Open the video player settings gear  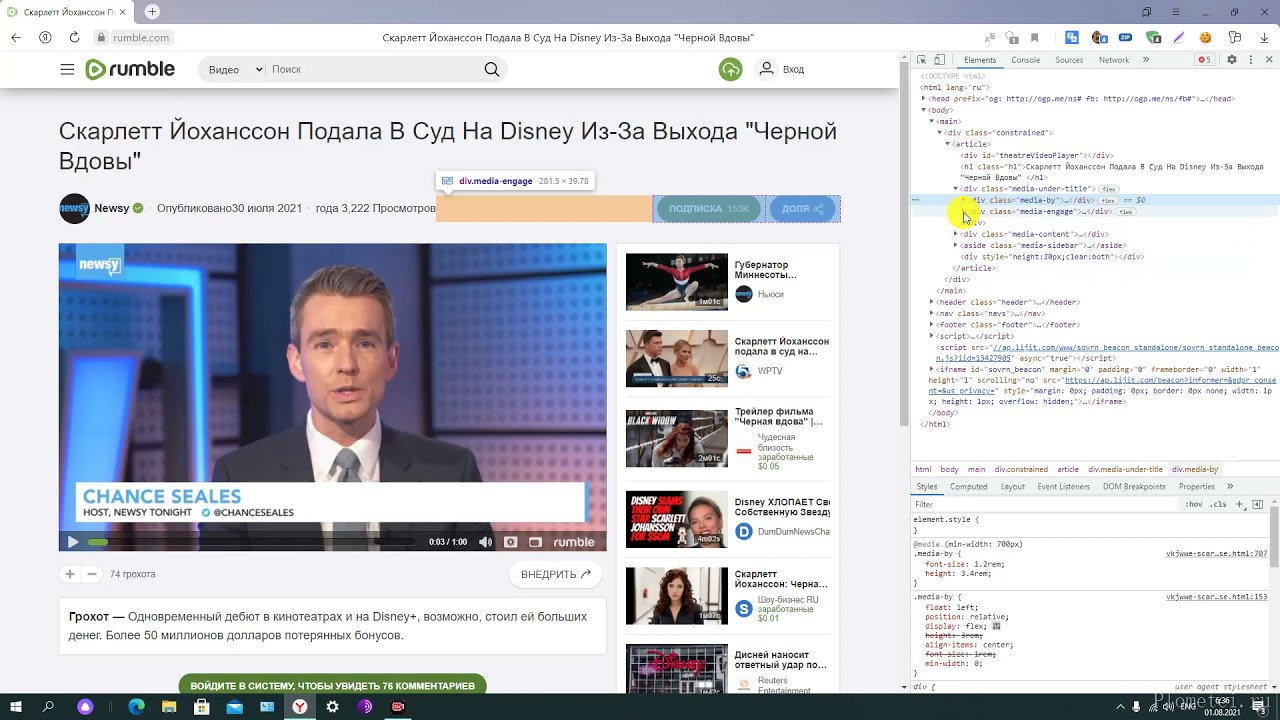(x=510, y=542)
